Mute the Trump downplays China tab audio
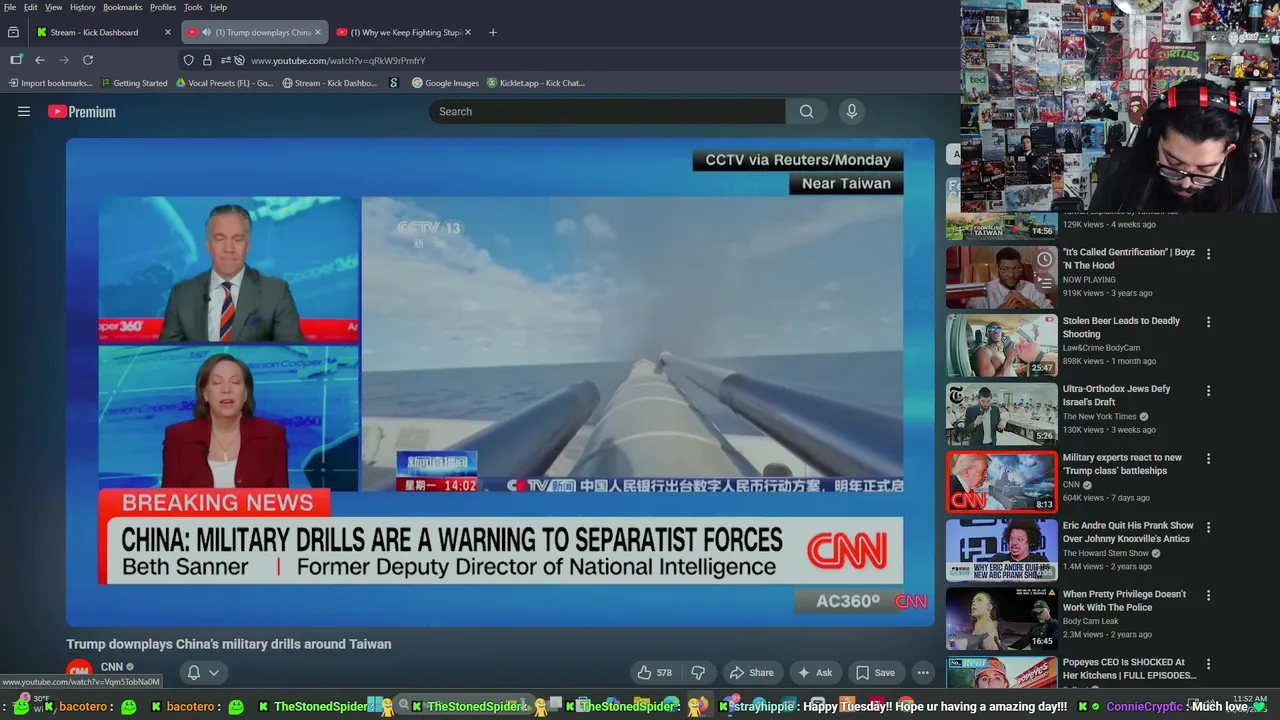 pyautogui.click(x=206, y=32)
